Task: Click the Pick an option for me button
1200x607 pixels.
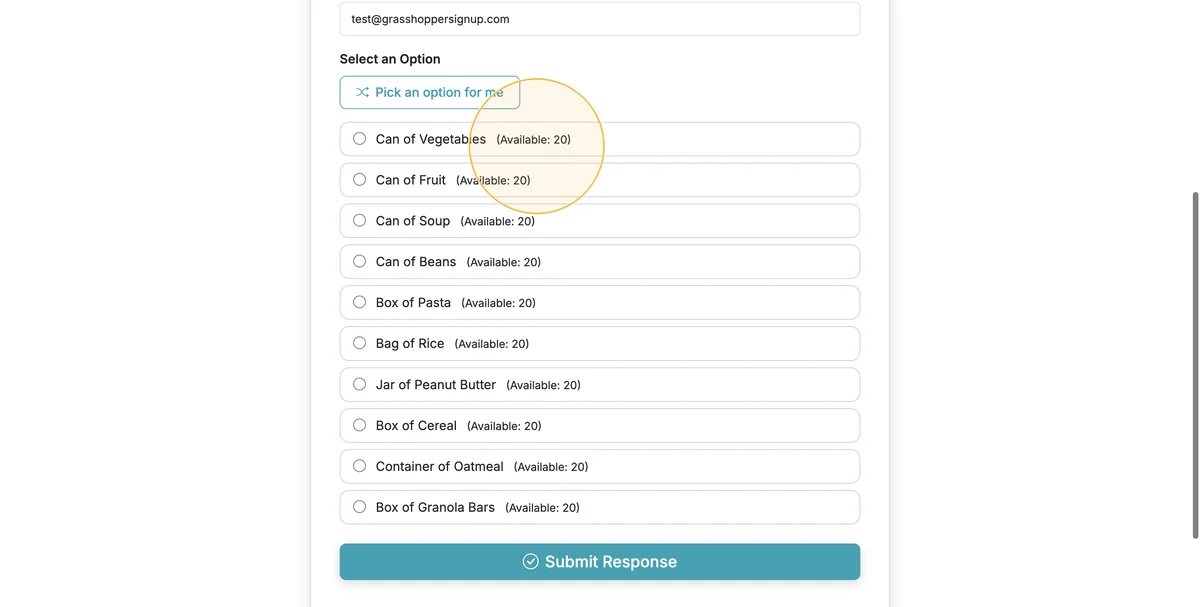Action: click(x=430, y=92)
